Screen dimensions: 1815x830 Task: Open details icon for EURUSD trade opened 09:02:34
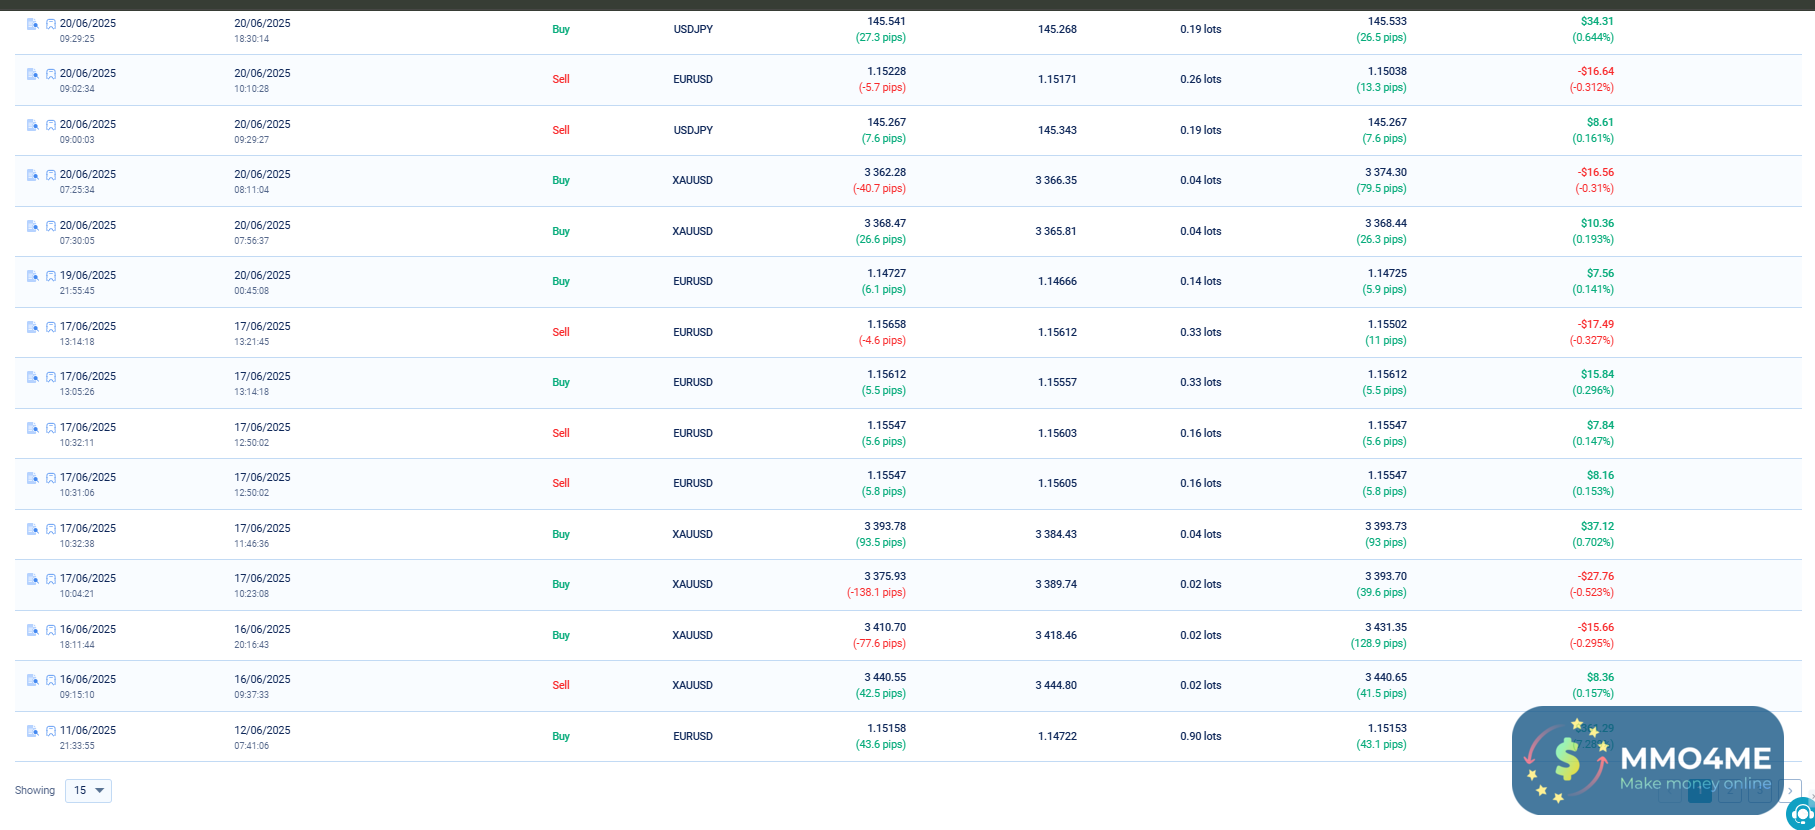pos(32,74)
